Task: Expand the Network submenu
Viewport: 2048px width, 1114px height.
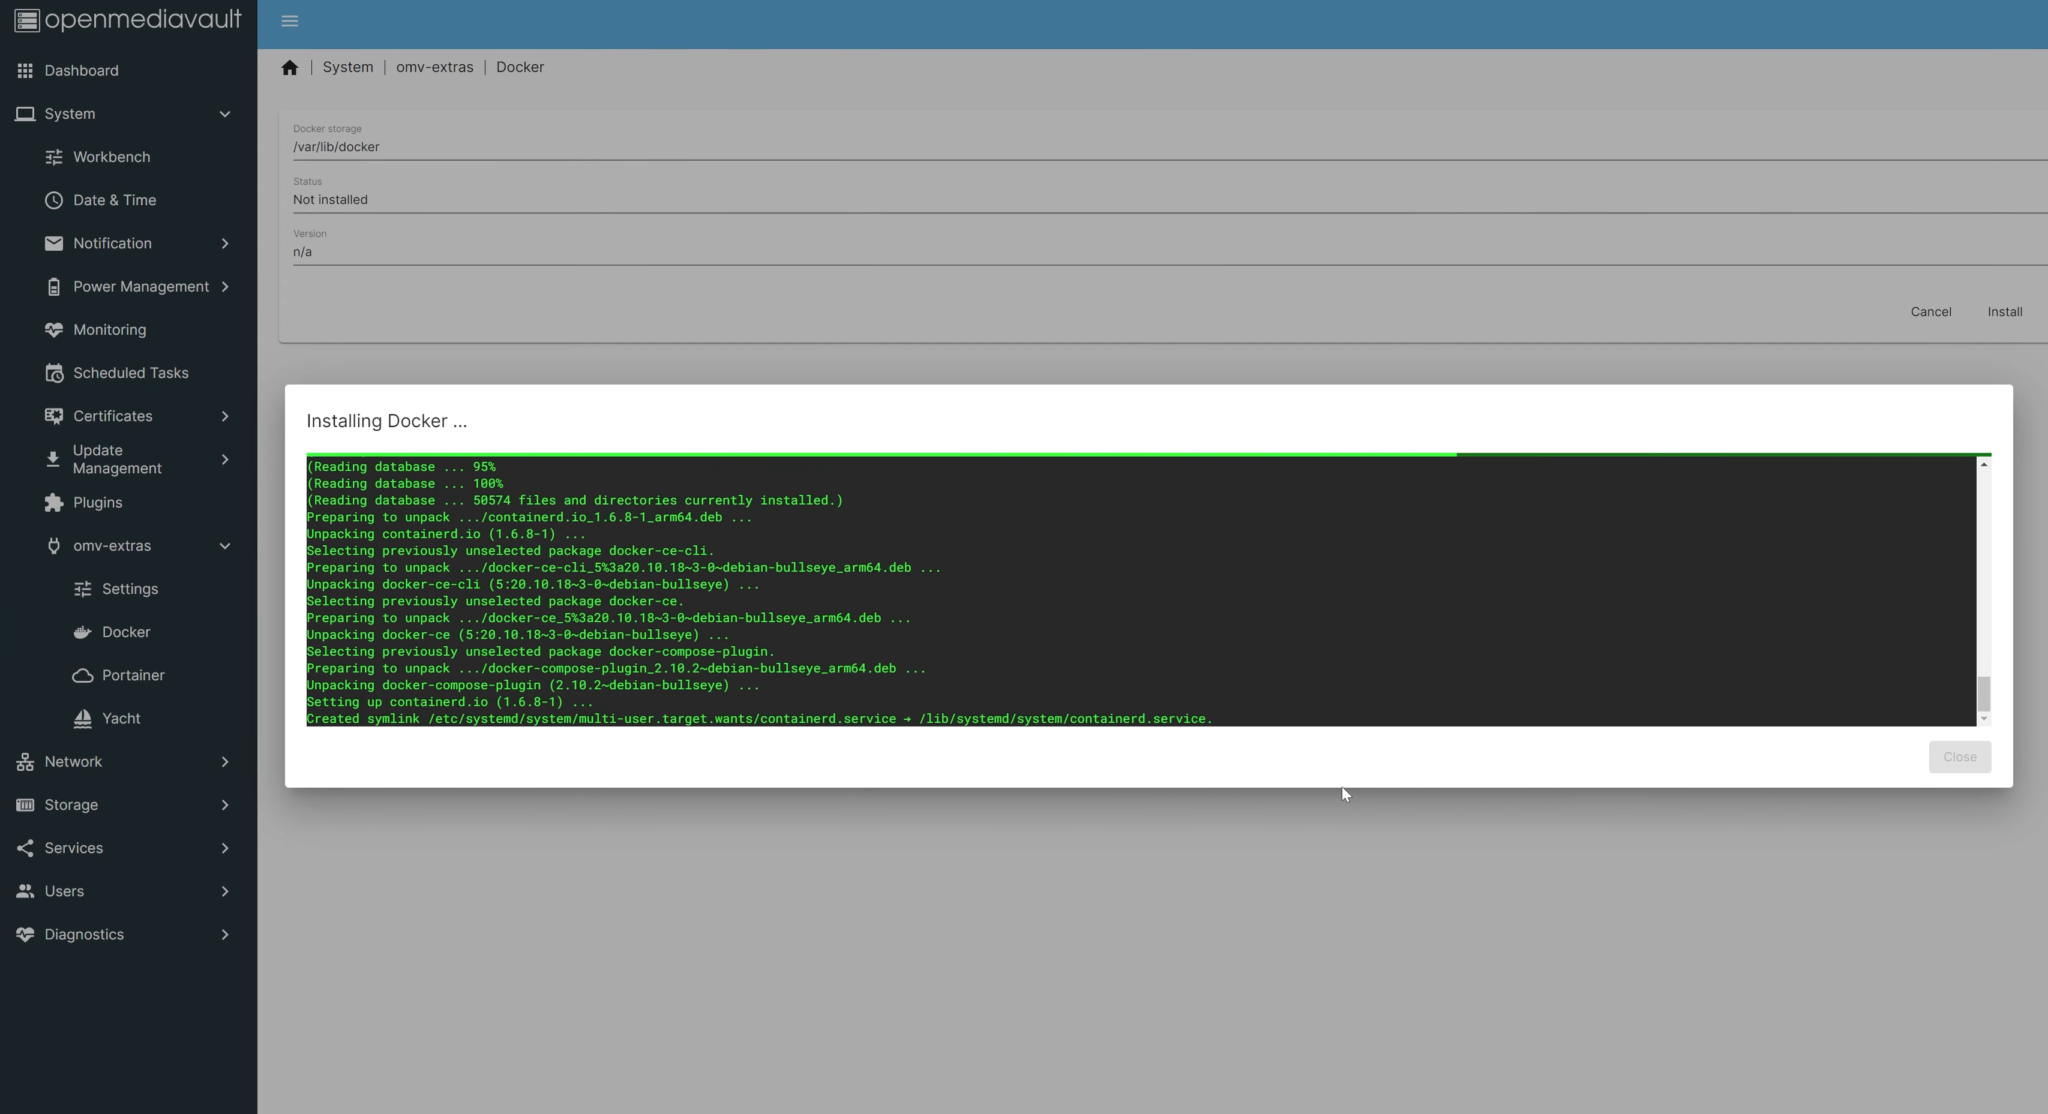Action: [x=224, y=761]
